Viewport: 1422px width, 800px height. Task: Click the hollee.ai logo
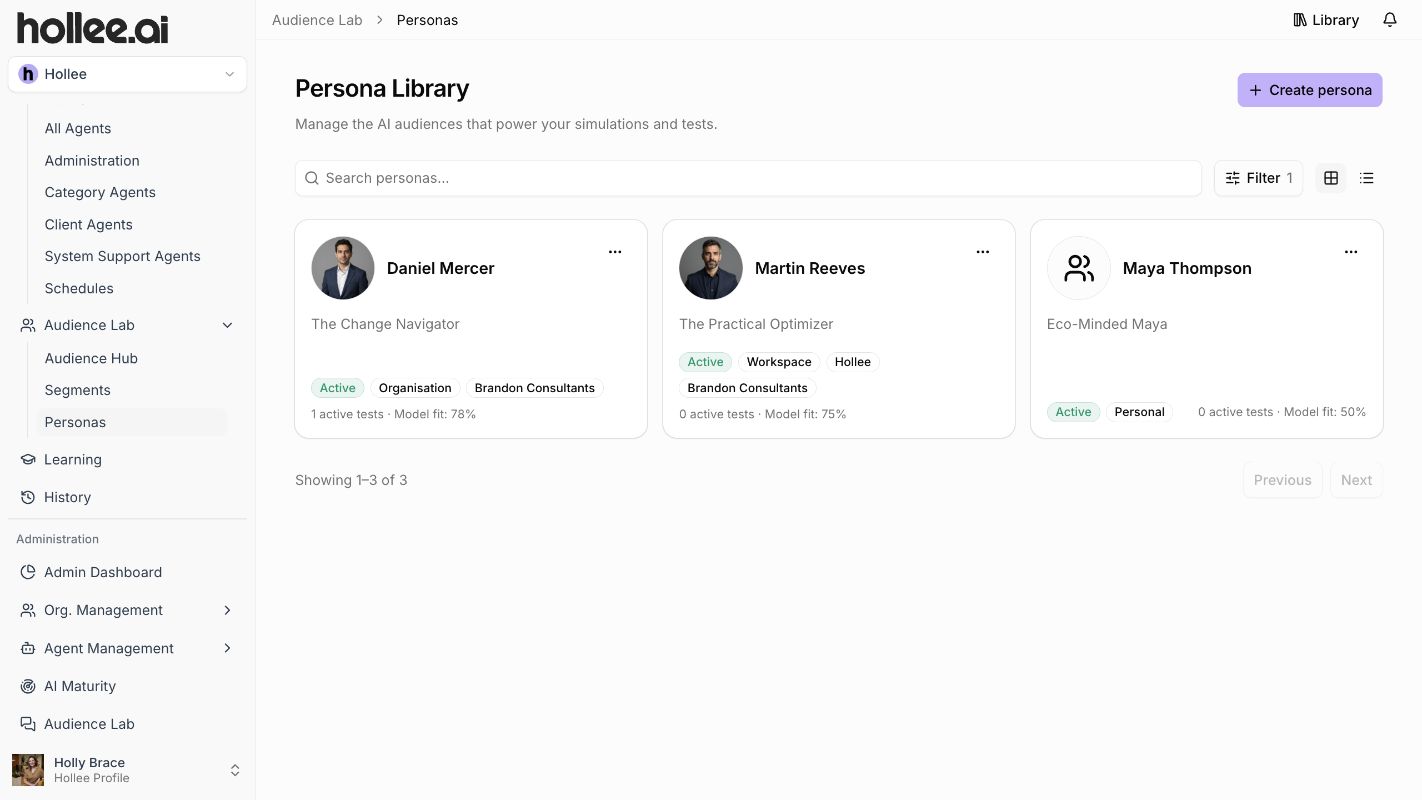[93, 27]
